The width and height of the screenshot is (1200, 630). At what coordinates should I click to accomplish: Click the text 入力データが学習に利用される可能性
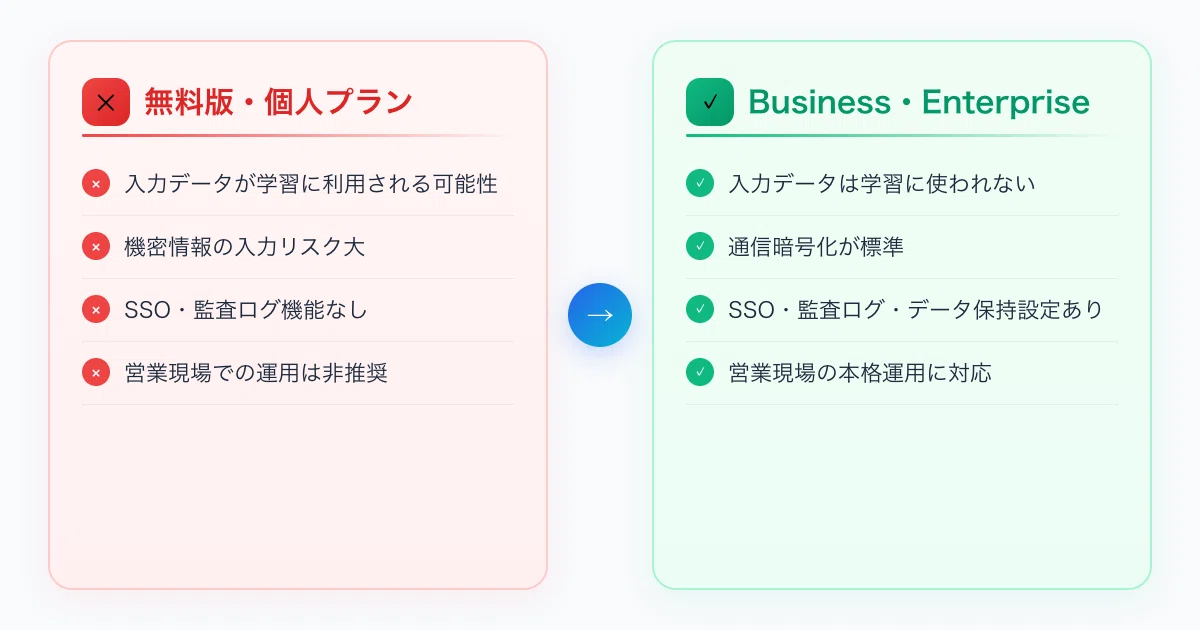click(311, 184)
